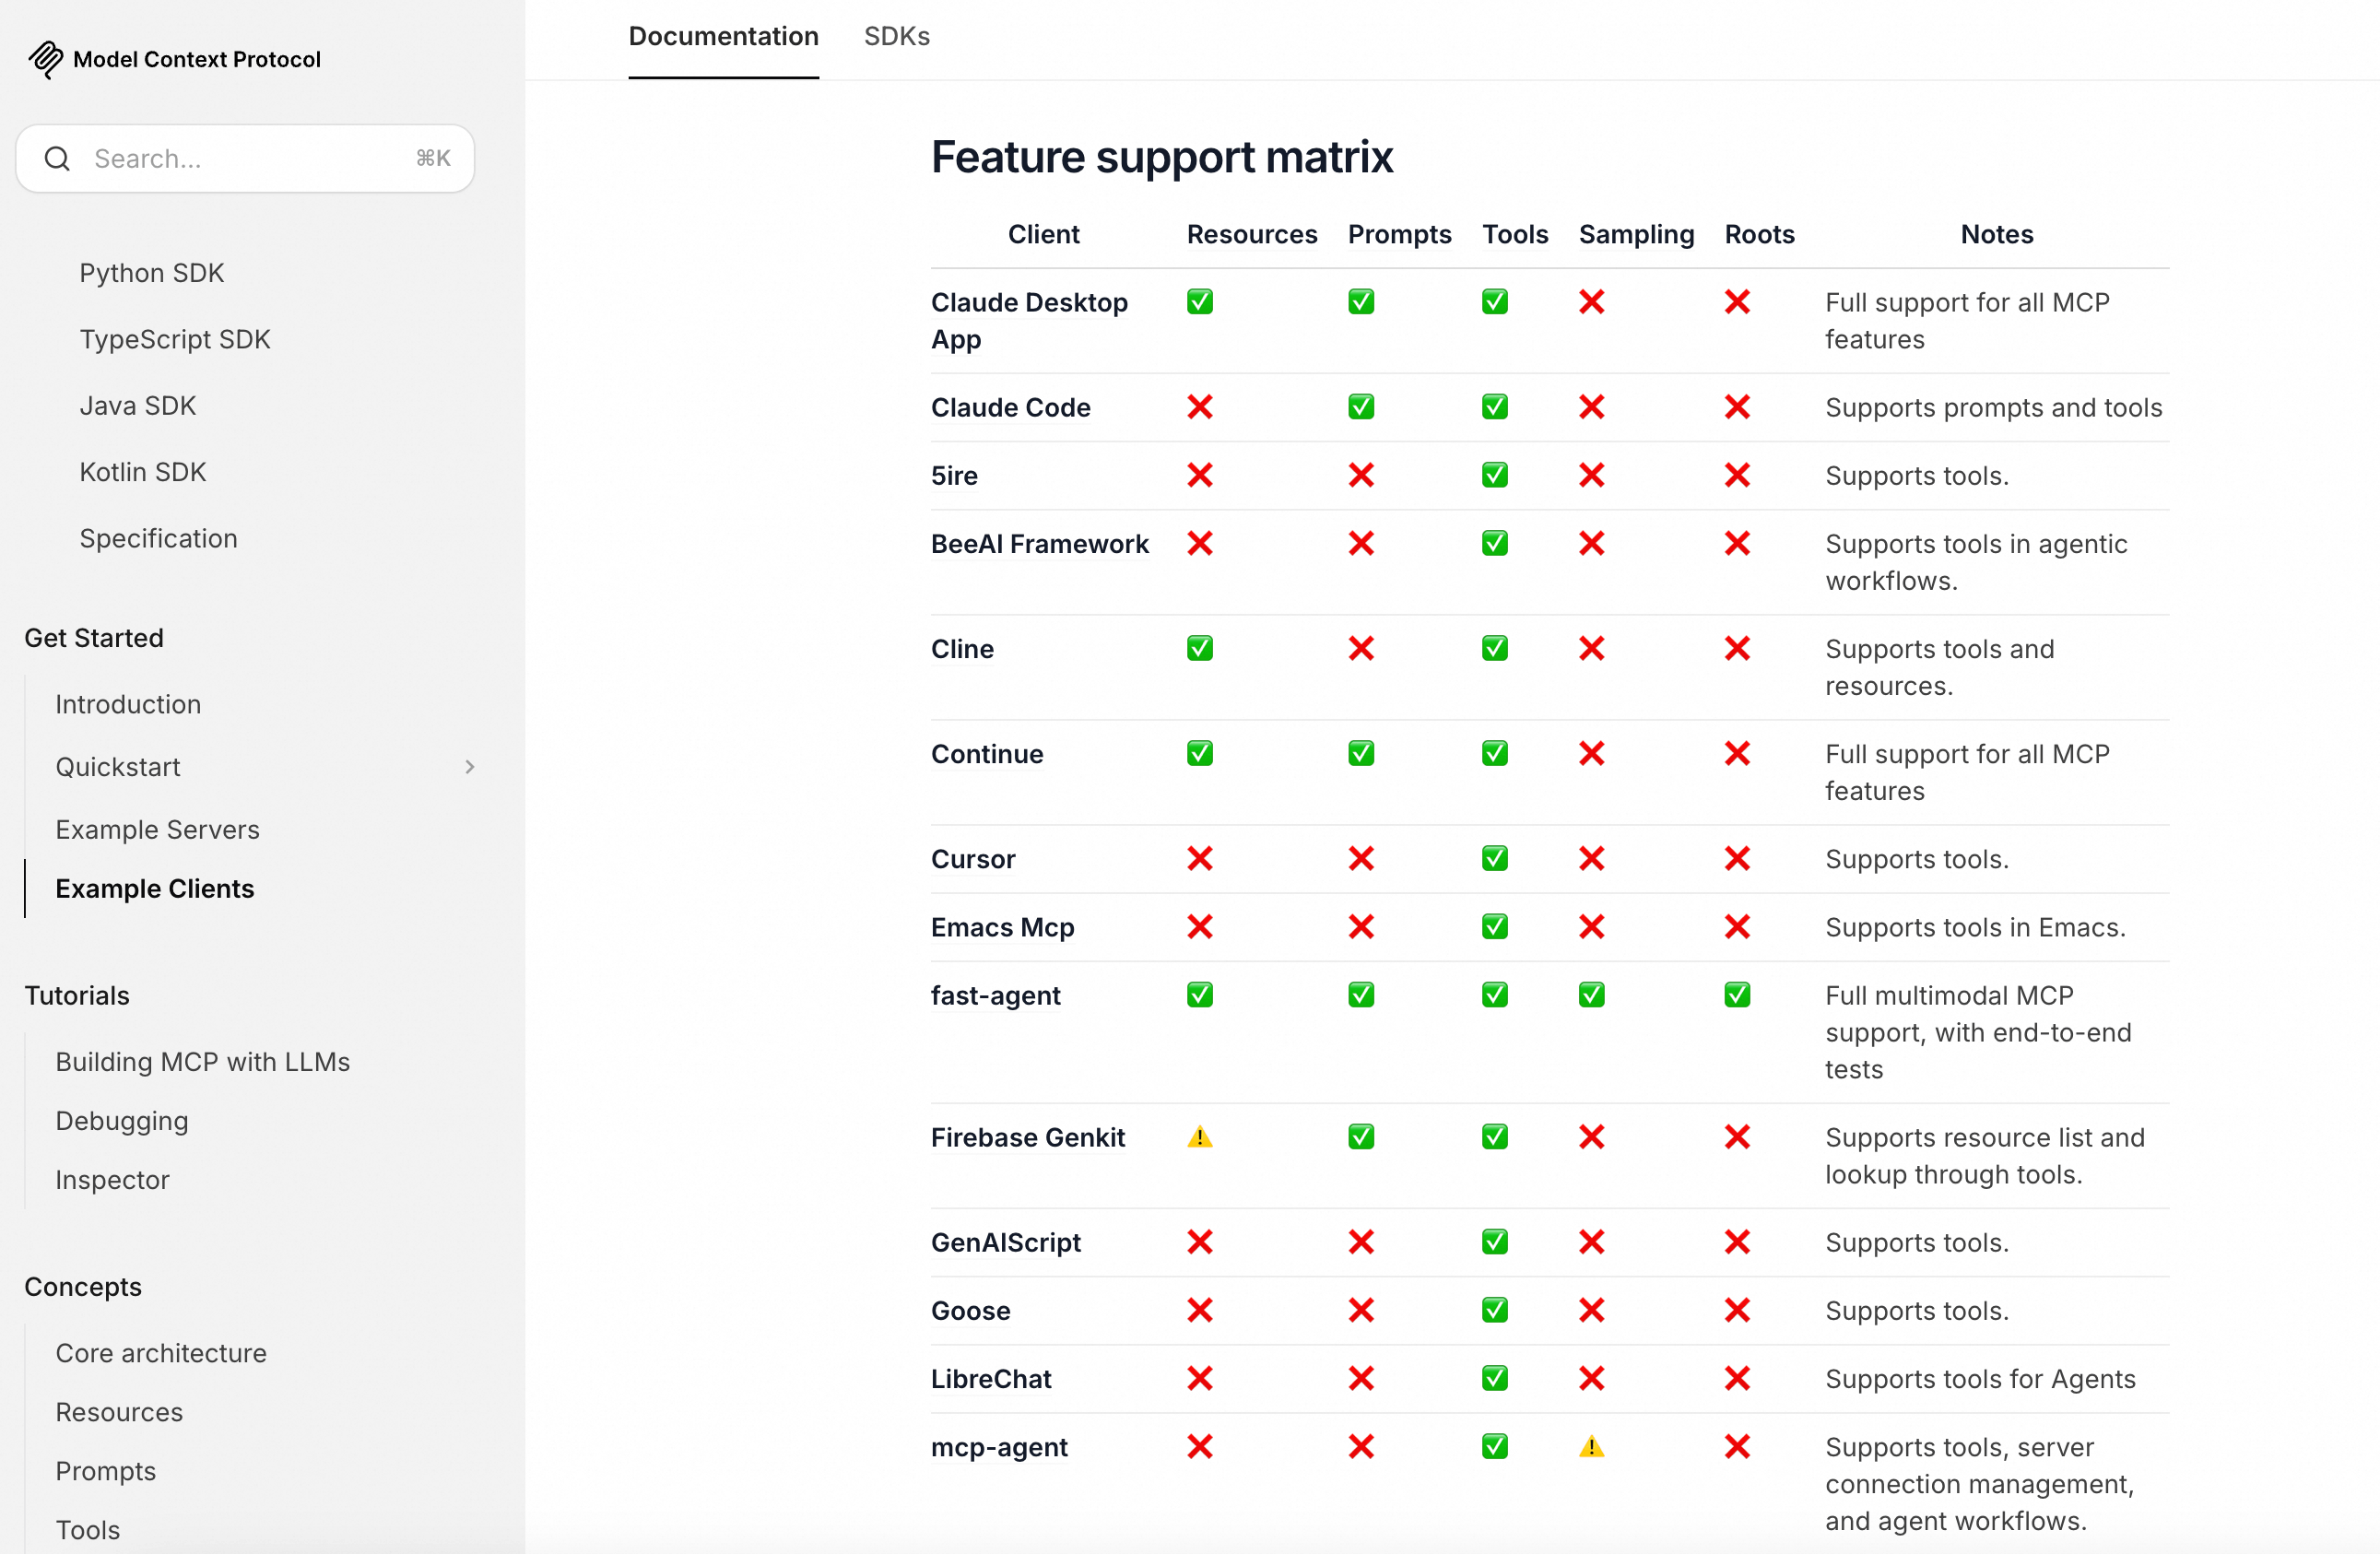
Task: Select the Documentation tab
Action: click(723, 37)
